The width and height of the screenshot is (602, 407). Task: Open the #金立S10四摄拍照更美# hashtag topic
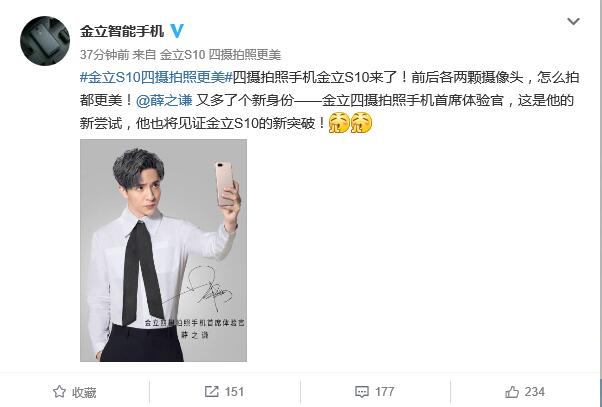click(156, 78)
